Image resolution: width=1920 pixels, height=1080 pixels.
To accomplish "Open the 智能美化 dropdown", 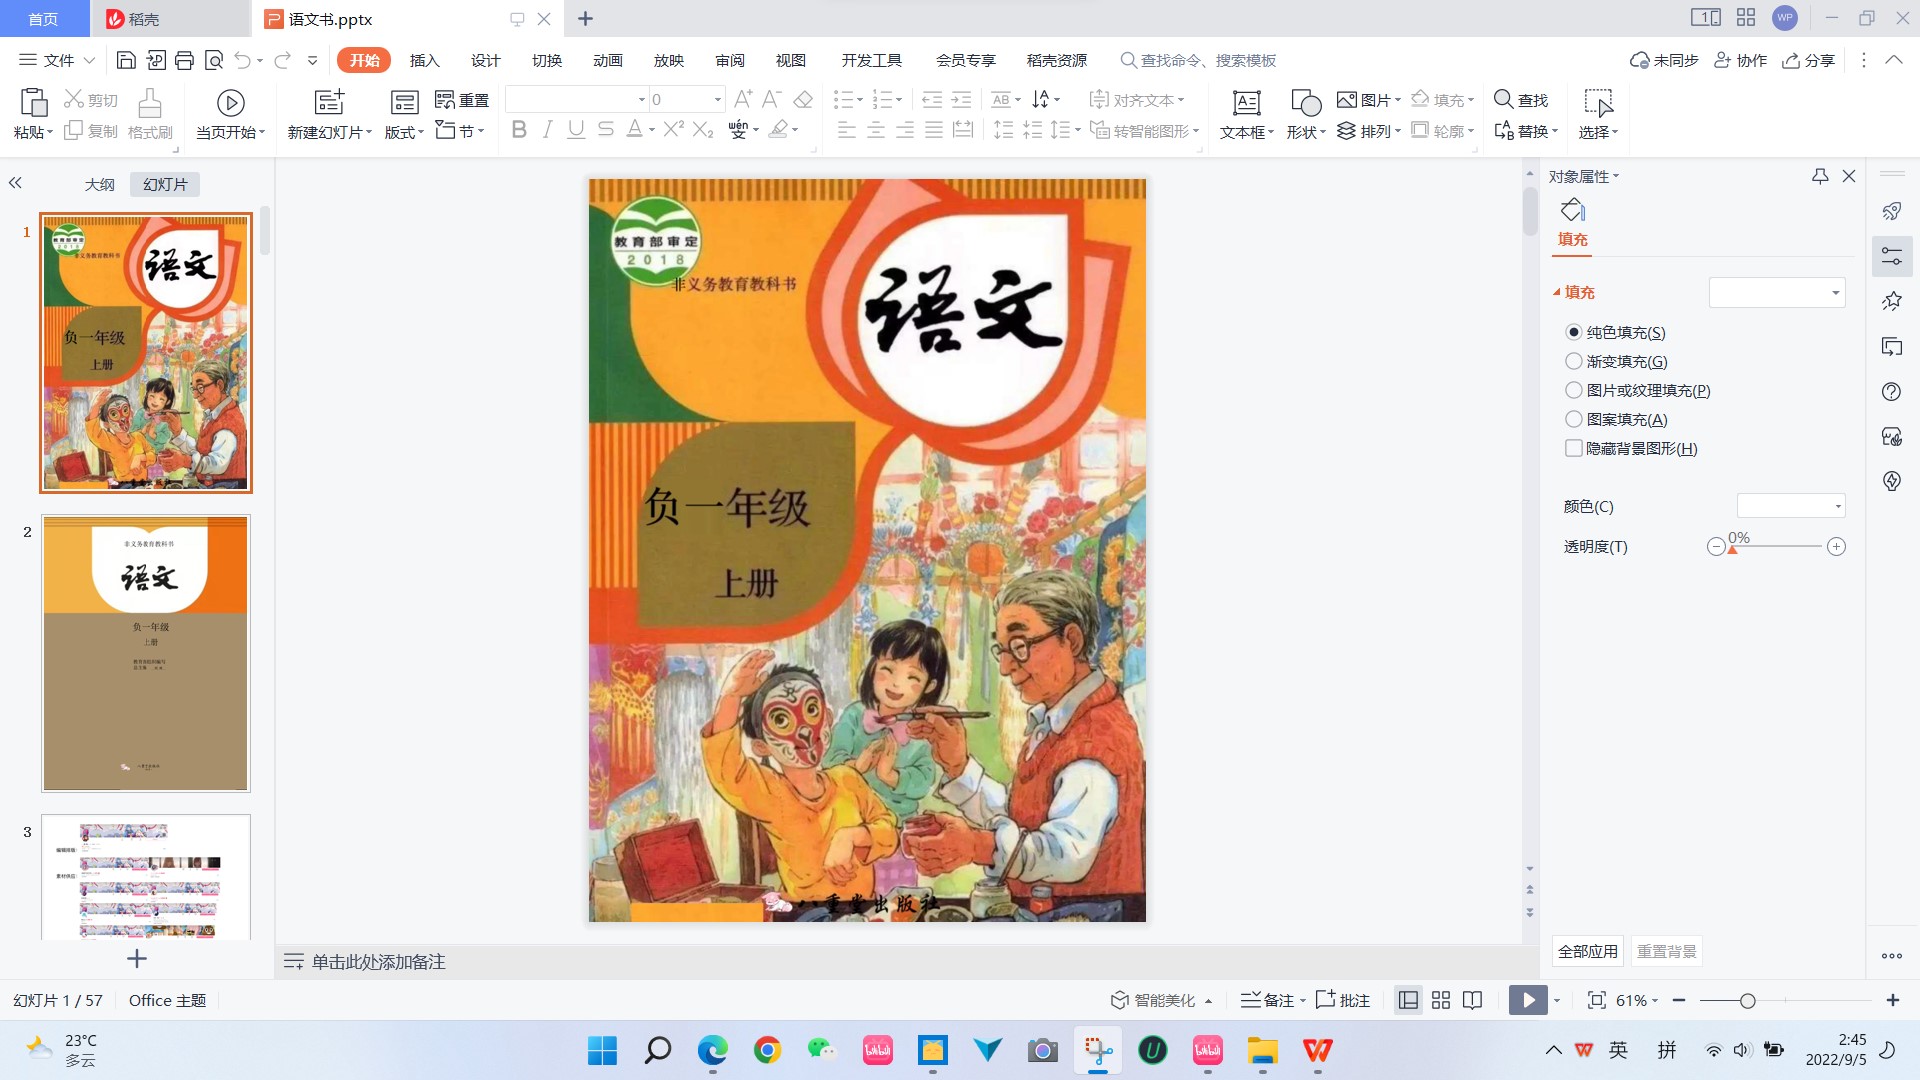I will (1163, 1000).
